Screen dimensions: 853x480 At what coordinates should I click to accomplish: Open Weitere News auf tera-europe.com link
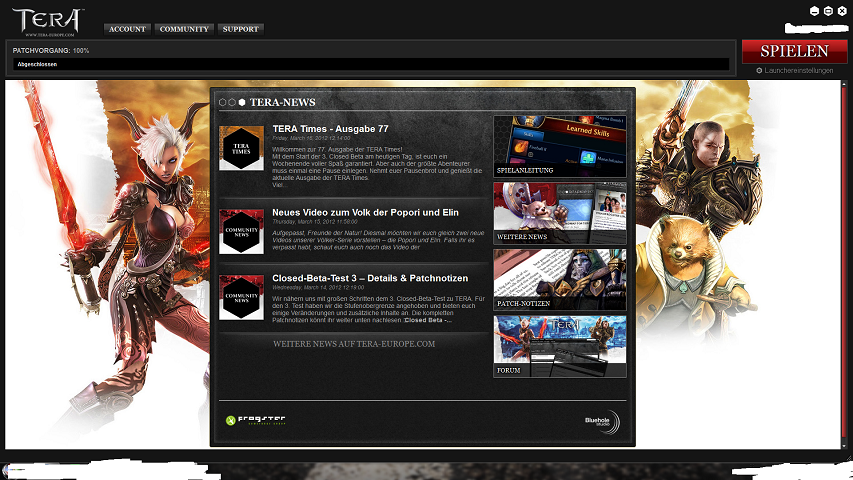tap(354, 344)
